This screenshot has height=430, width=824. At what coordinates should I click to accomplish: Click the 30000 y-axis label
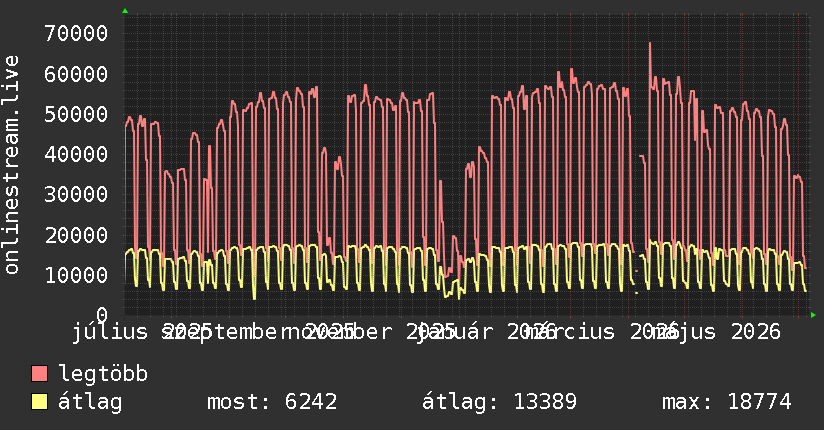(x=76, y=194)
